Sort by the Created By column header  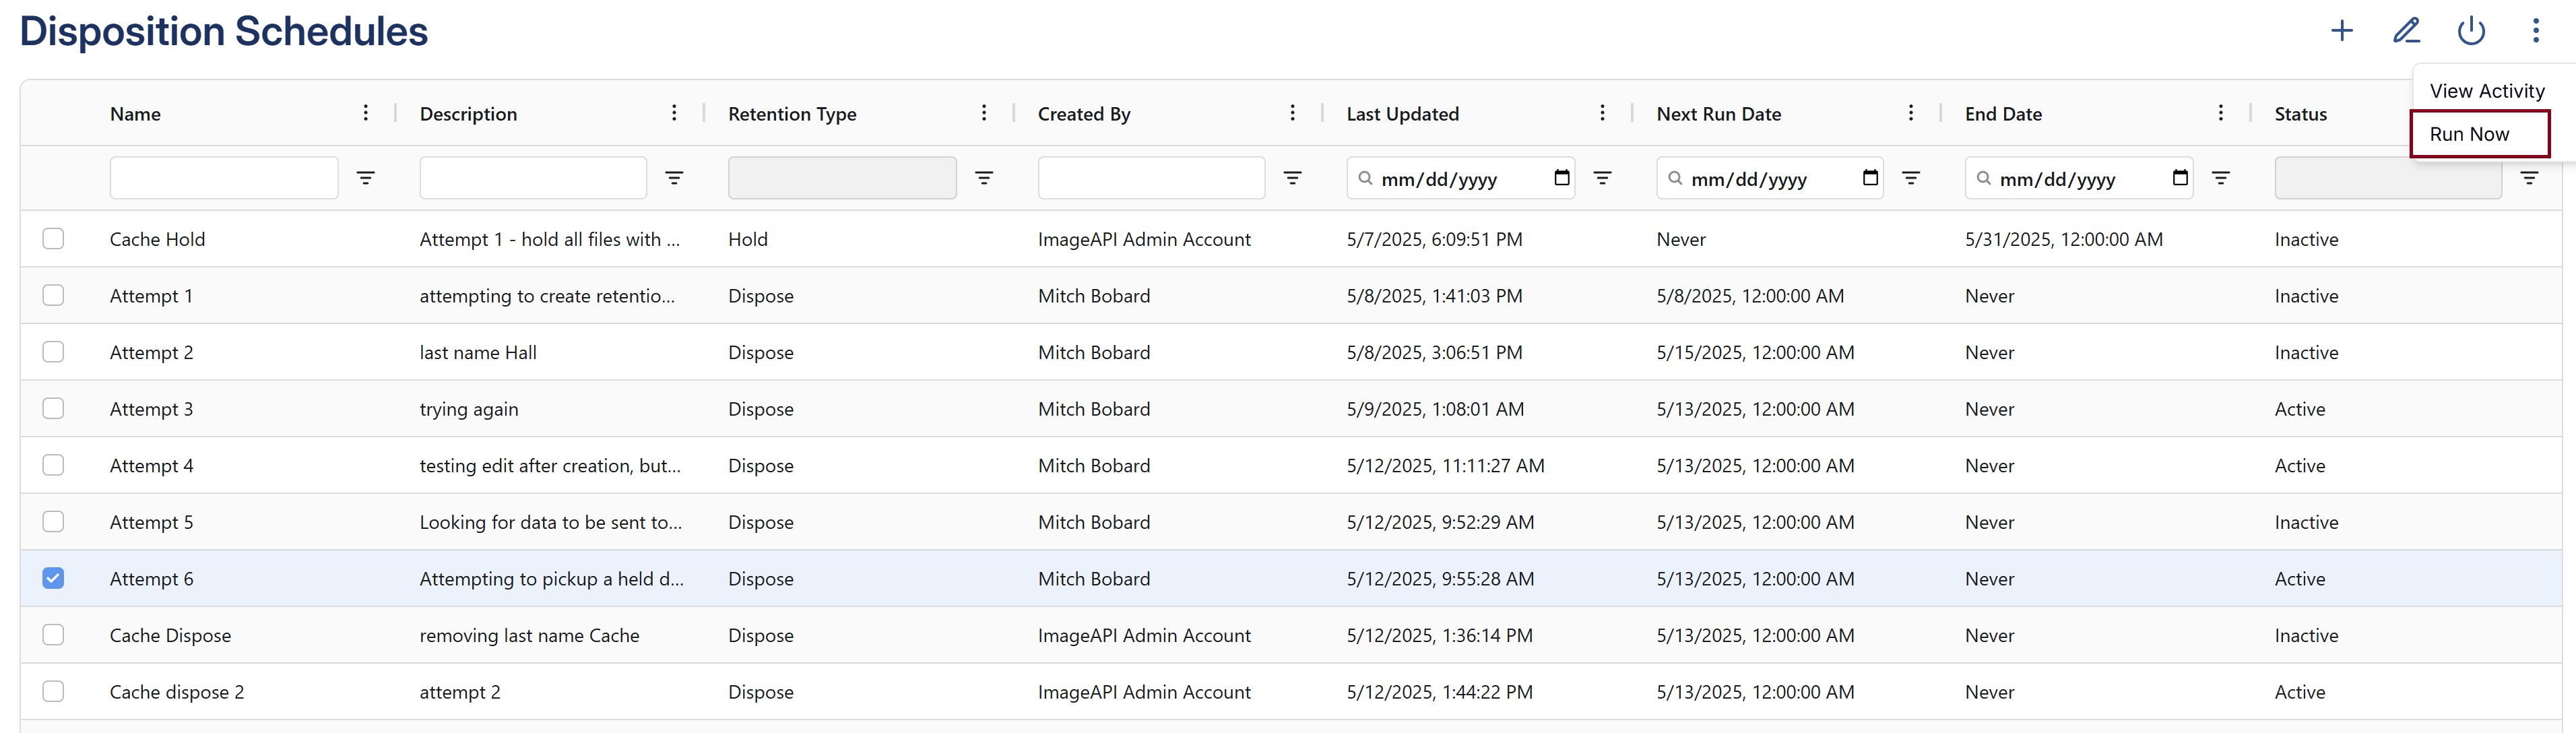1084,114
